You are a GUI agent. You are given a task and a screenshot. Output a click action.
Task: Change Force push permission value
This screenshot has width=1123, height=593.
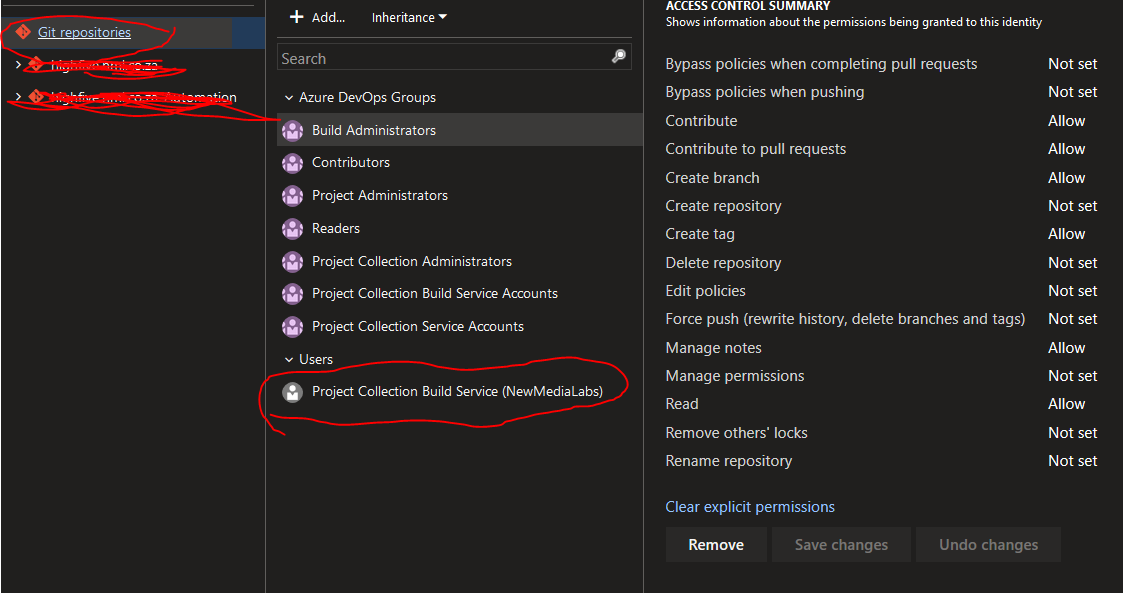point(1072,319)
